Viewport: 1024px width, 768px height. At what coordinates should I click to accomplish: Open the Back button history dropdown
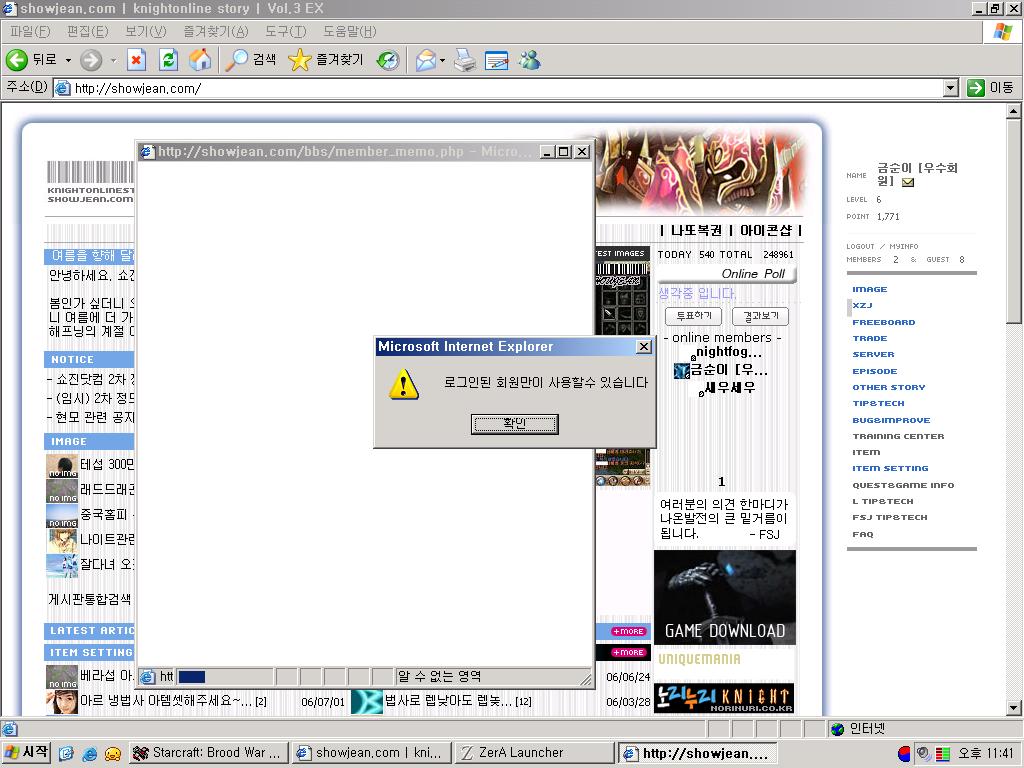(68, 60)
